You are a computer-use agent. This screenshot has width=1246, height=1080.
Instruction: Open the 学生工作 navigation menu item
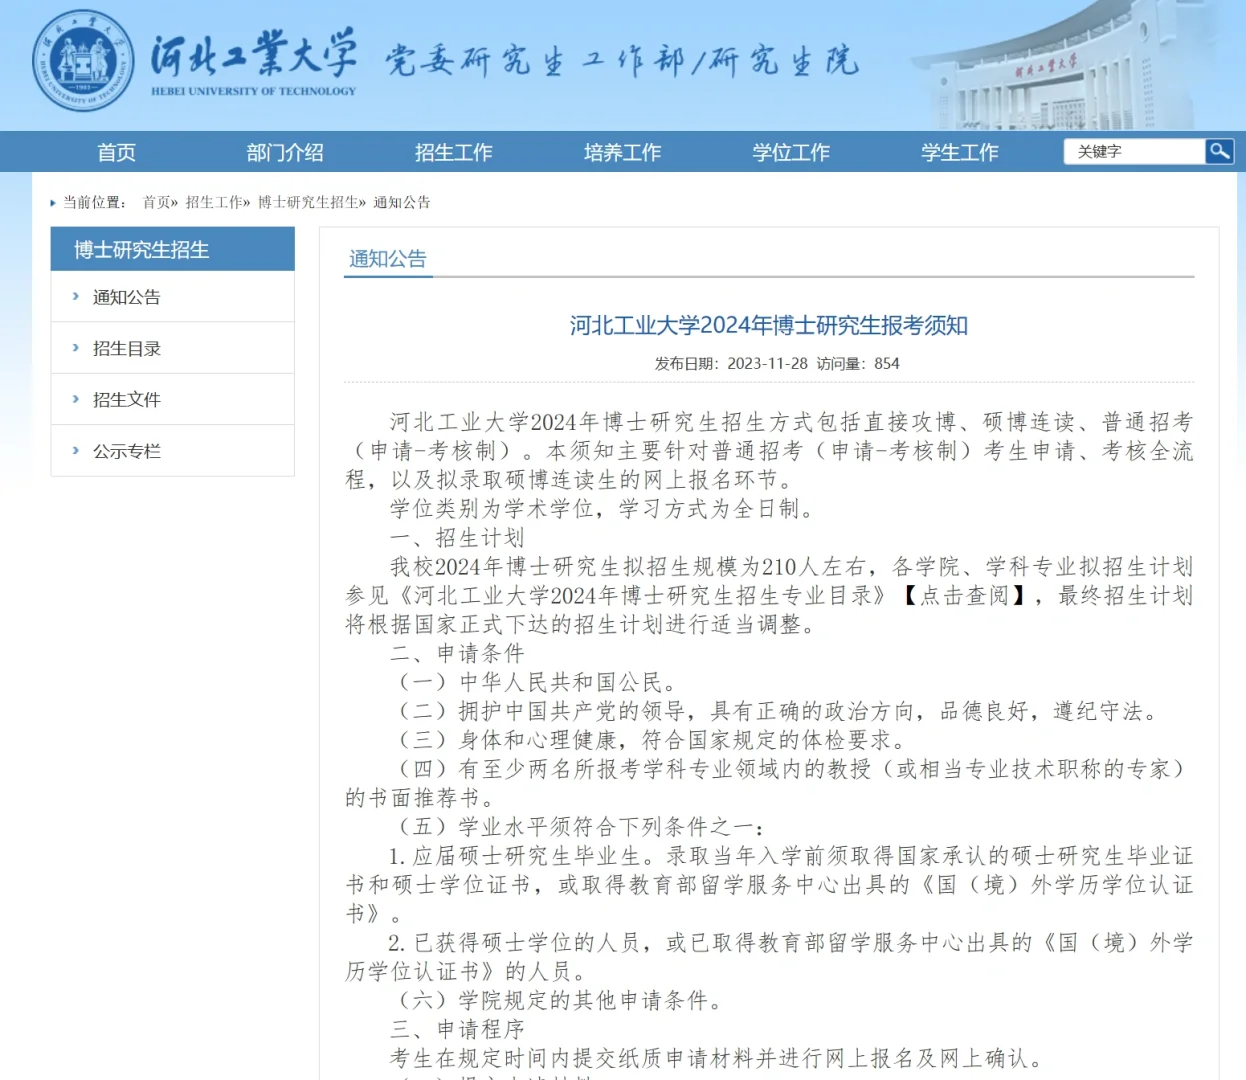pyautogui.click(x=960, y=152)
